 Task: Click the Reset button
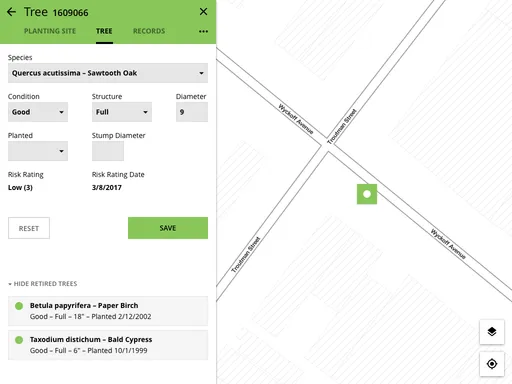coord(29,228)
